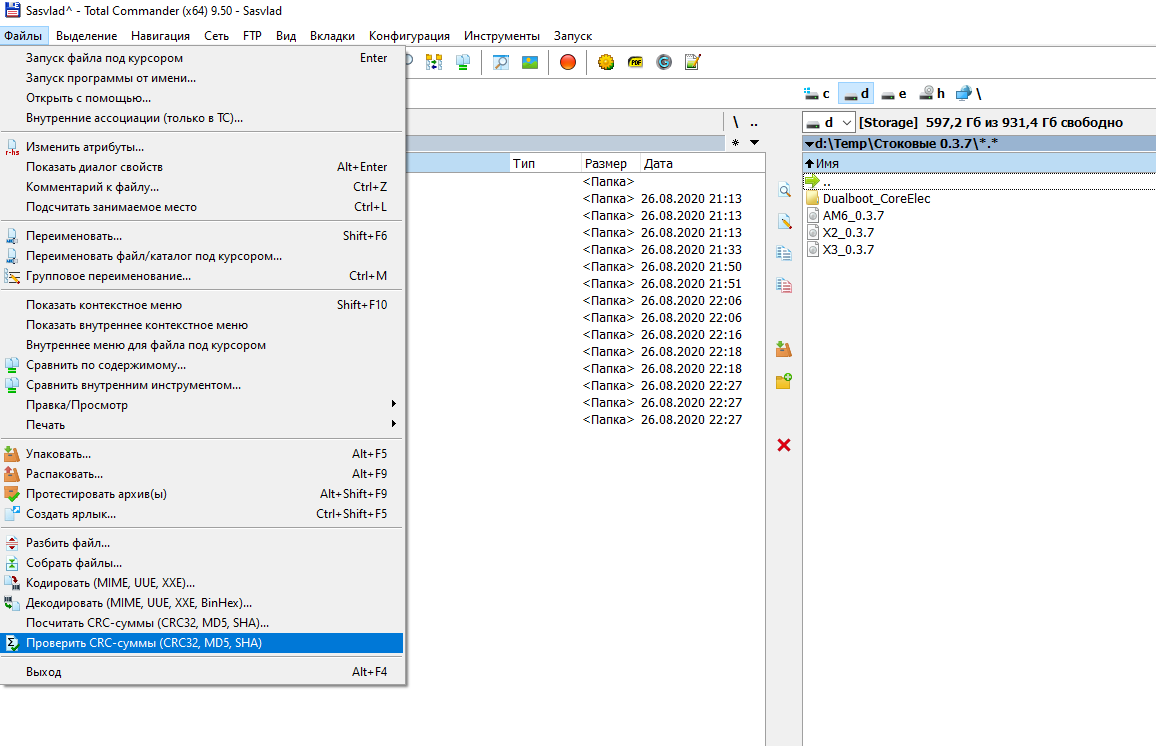Select Групповое переименование menu entry
Viewport: 1156px width, 746px height.
(202, 276)
